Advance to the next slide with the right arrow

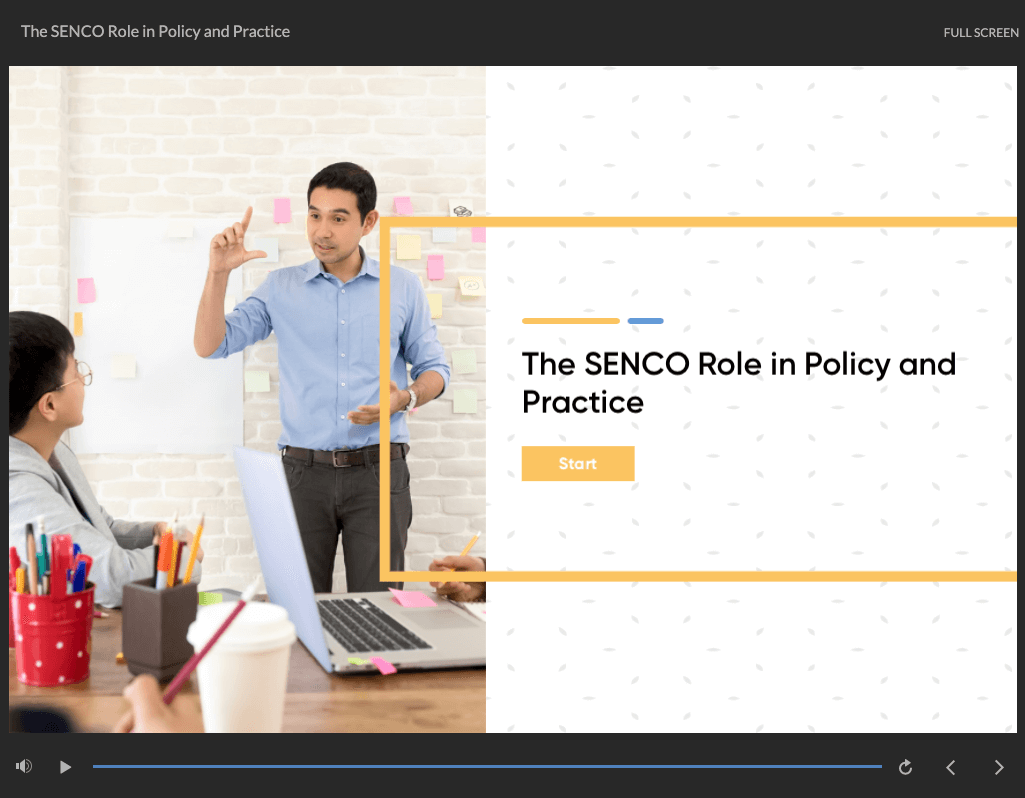998,767
